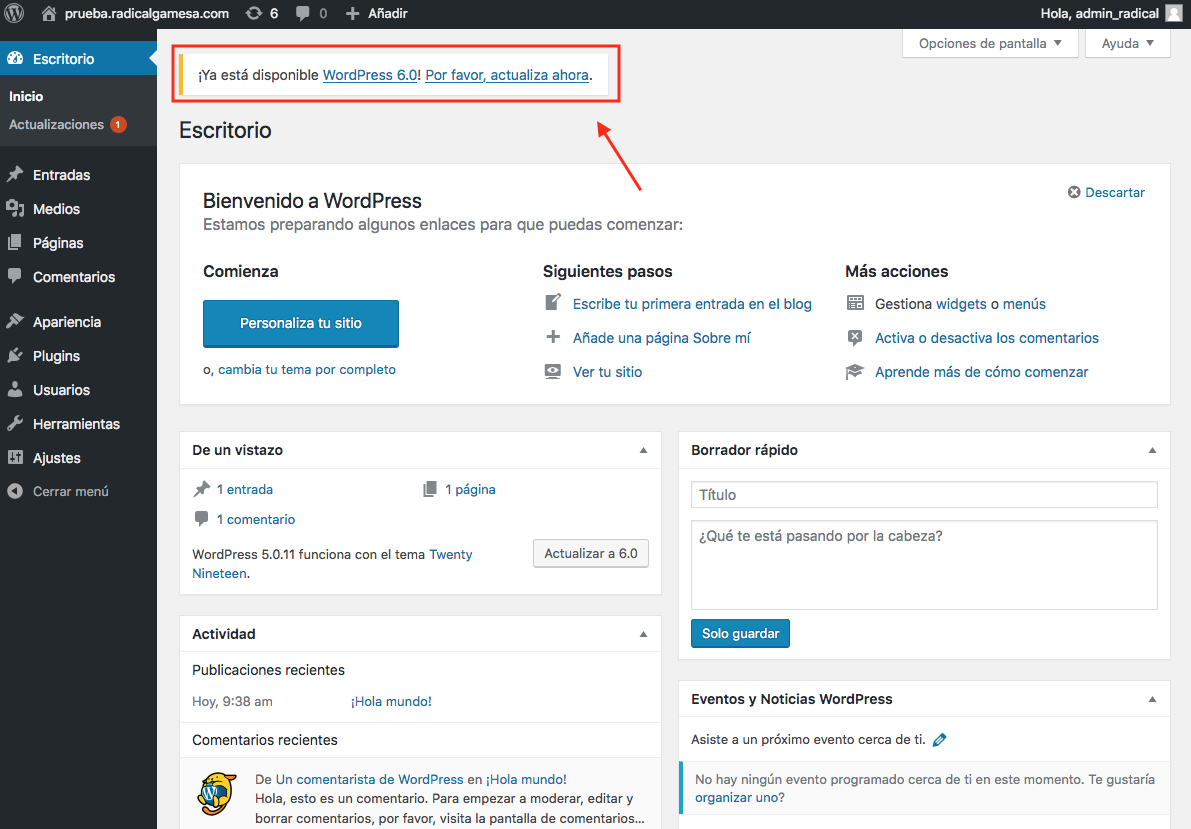This screenshot has height=829, width=1191.
Task: Focus the draft content text area
Action: pos(924,565)
